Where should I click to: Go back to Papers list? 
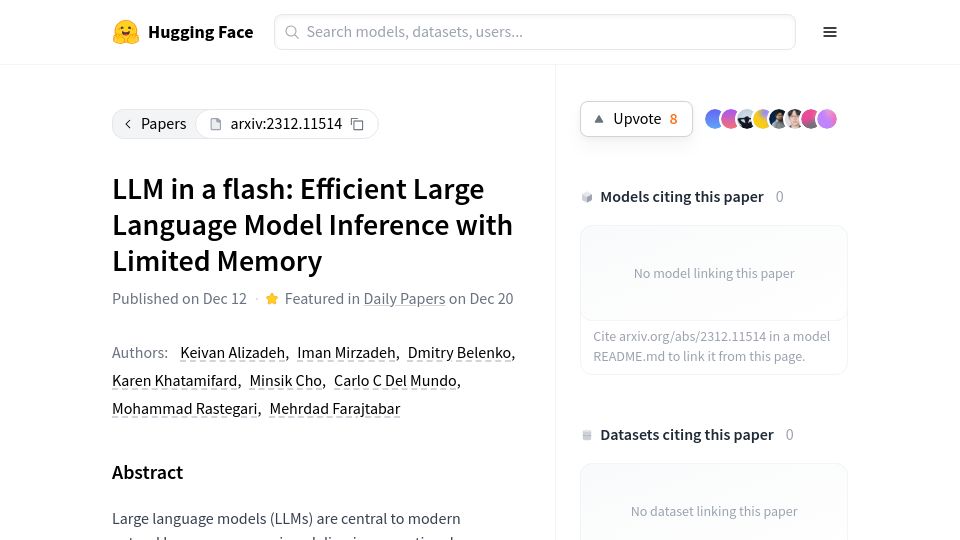pos(156,124)
